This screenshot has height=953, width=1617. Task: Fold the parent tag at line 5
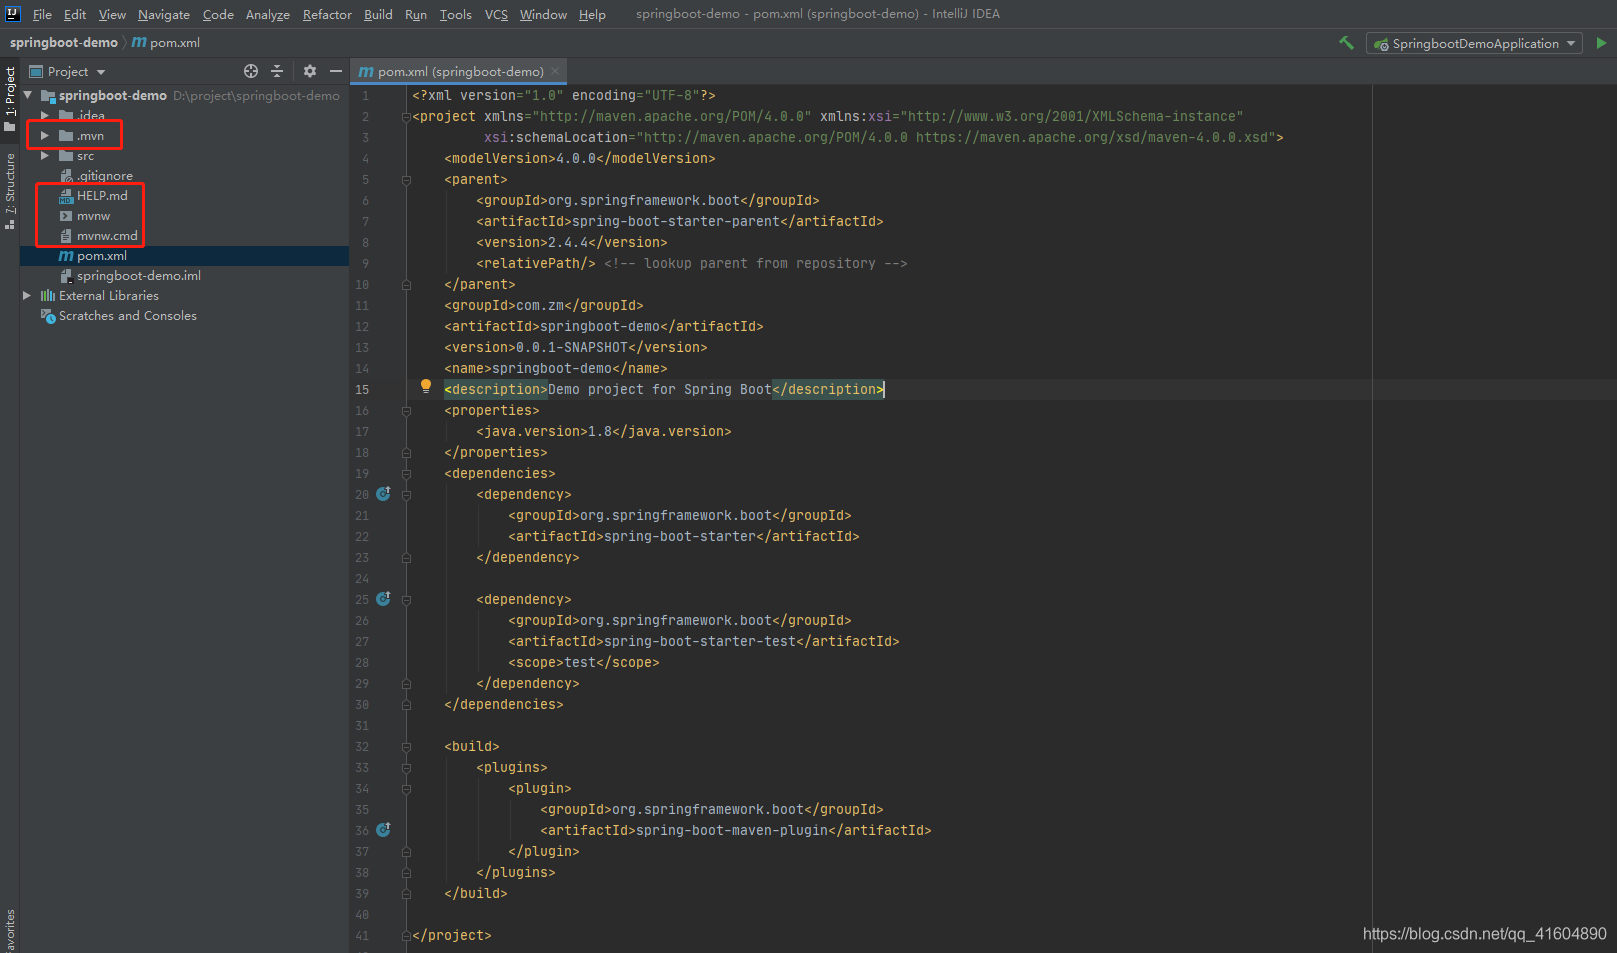click(406, 180)
